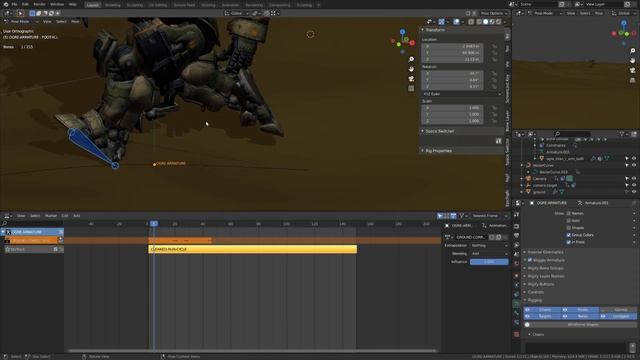Click the current frame marker in timeline

tap(154, 224)
